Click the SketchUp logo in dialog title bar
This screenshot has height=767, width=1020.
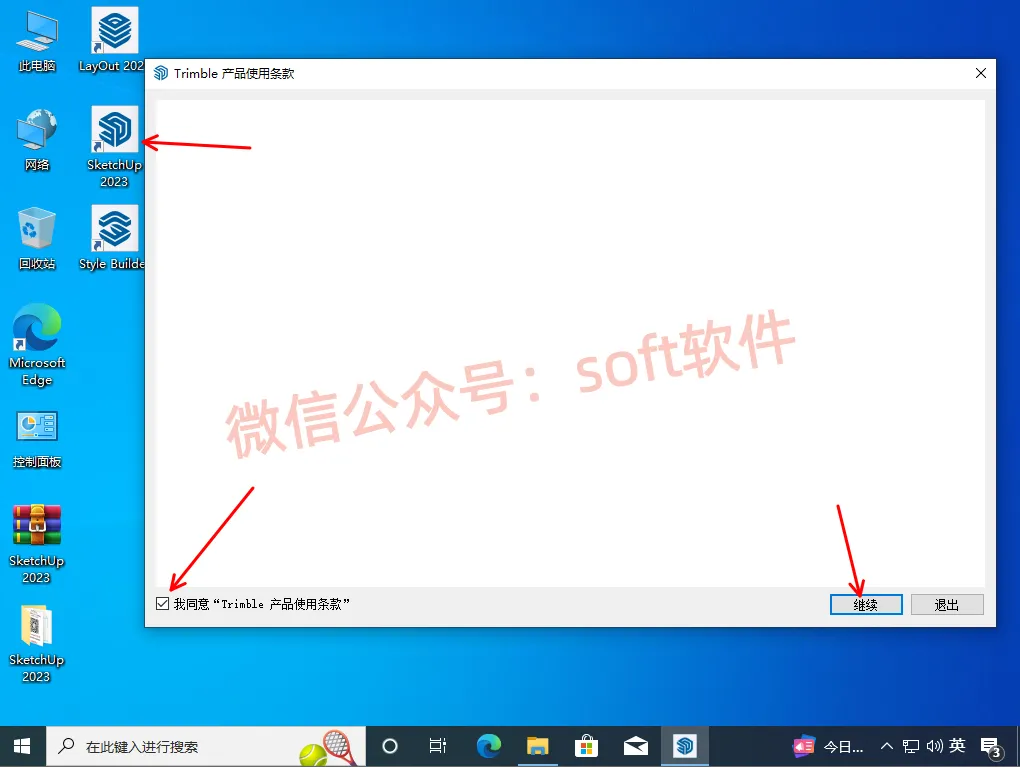point(161,73)
